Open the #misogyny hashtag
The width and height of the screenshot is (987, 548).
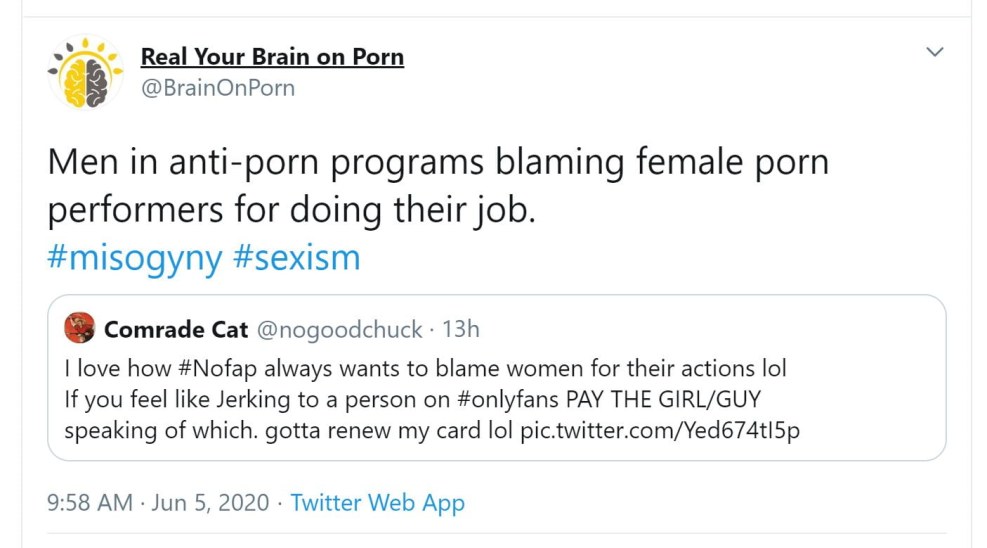tap(135, 258)
